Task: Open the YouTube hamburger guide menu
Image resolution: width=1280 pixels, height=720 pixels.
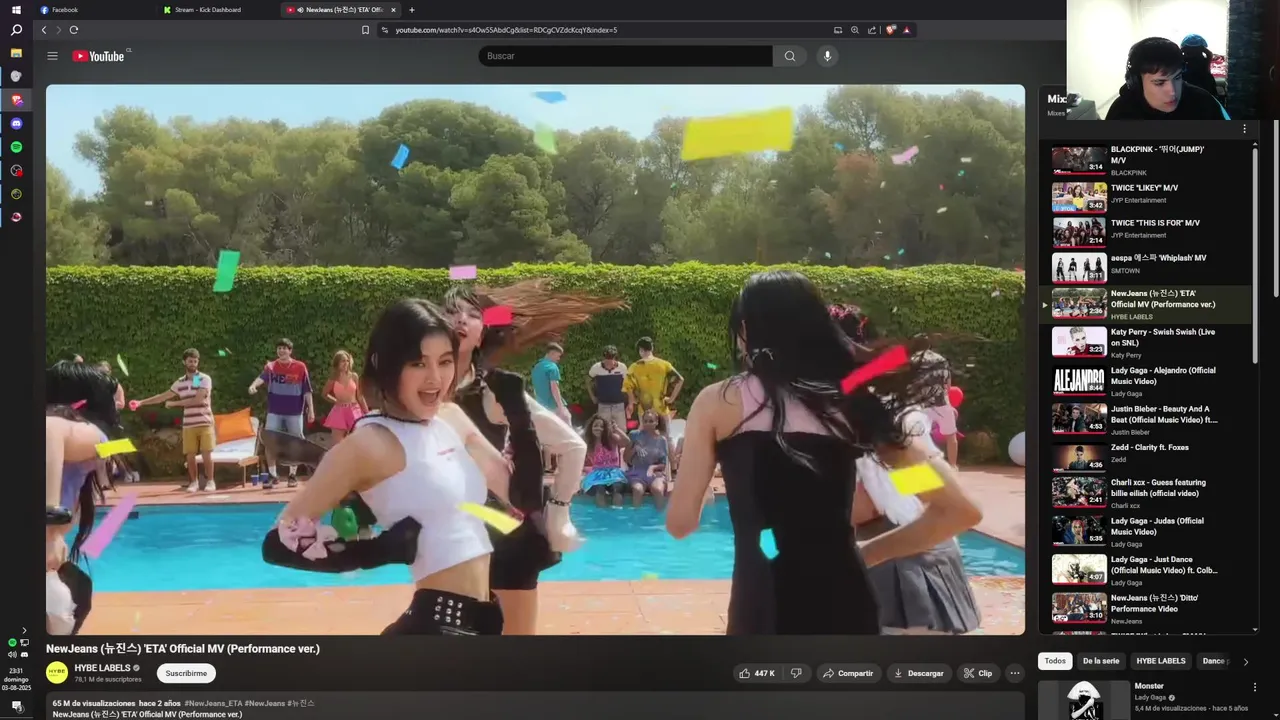Action: tap(52, 56)
